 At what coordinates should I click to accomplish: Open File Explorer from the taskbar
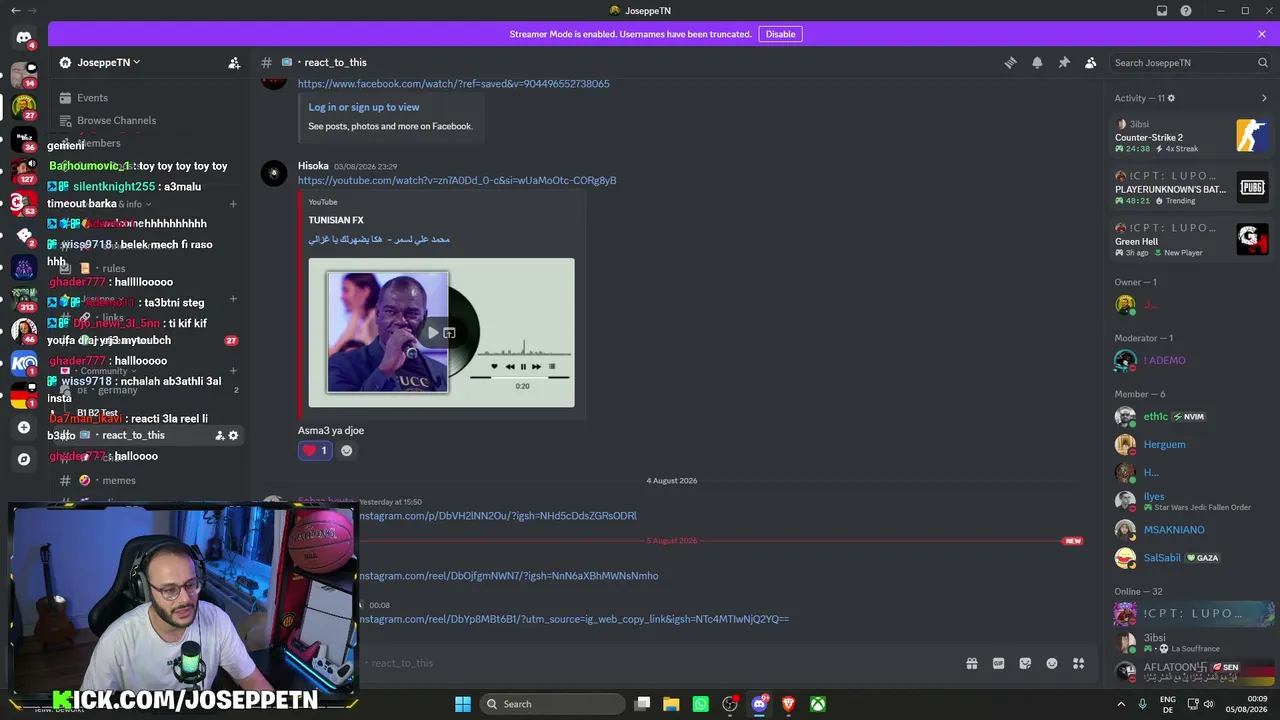[671, 704]
